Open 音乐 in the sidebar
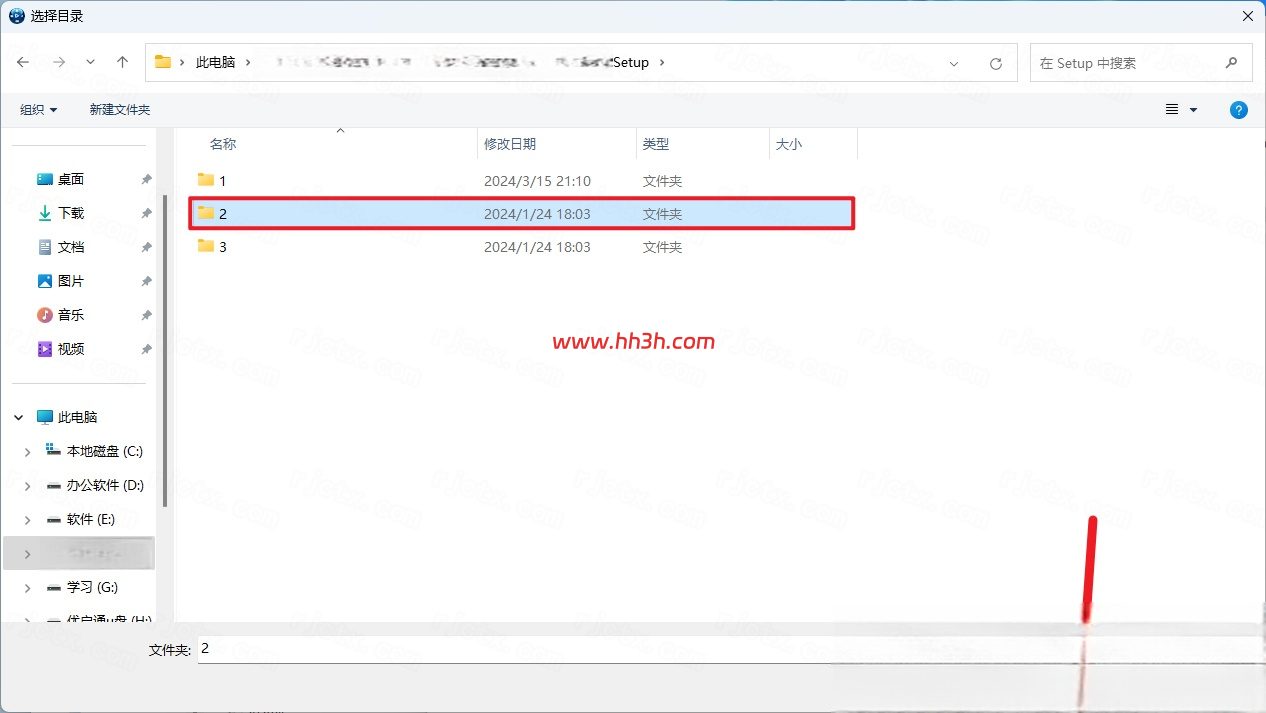1266x713 pixels. [x=71, y=315]
